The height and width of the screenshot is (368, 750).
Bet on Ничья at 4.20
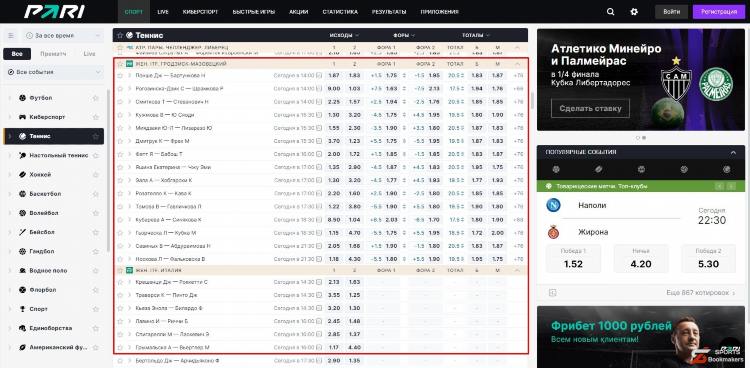point(641,259)
